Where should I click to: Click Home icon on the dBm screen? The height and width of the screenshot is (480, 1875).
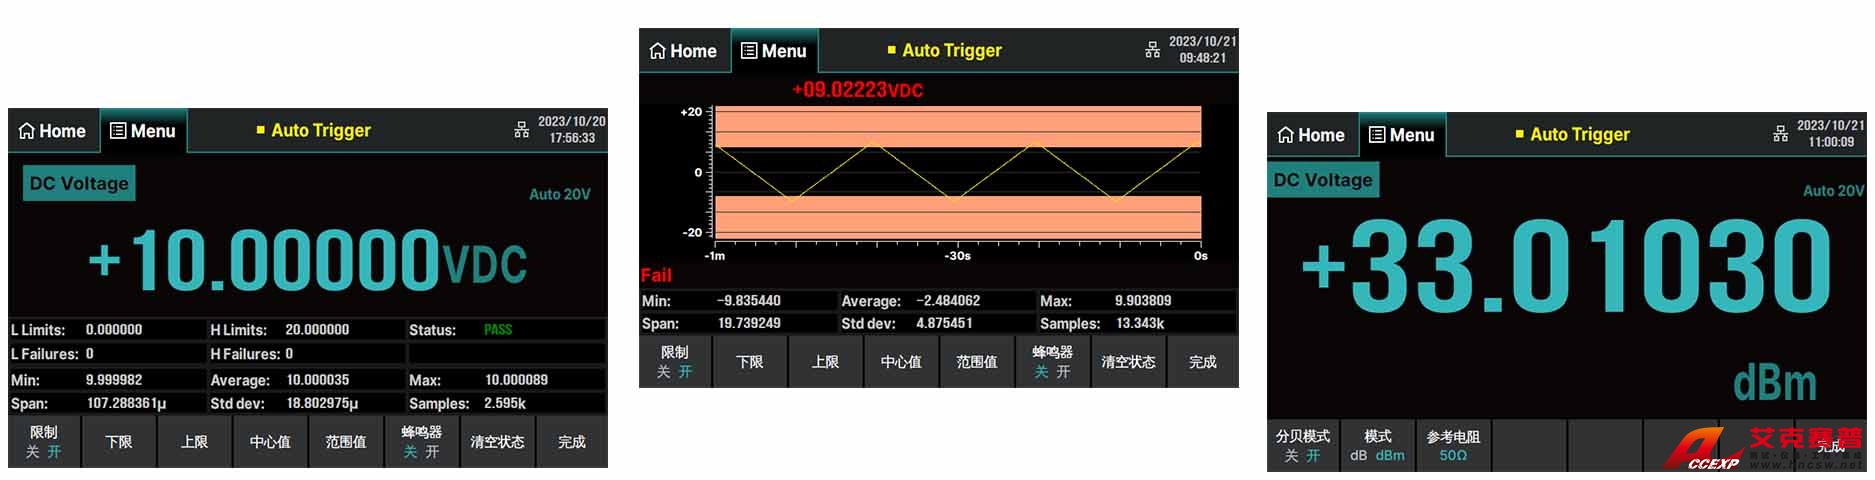pyautogui.click(x=1286, y=135)
